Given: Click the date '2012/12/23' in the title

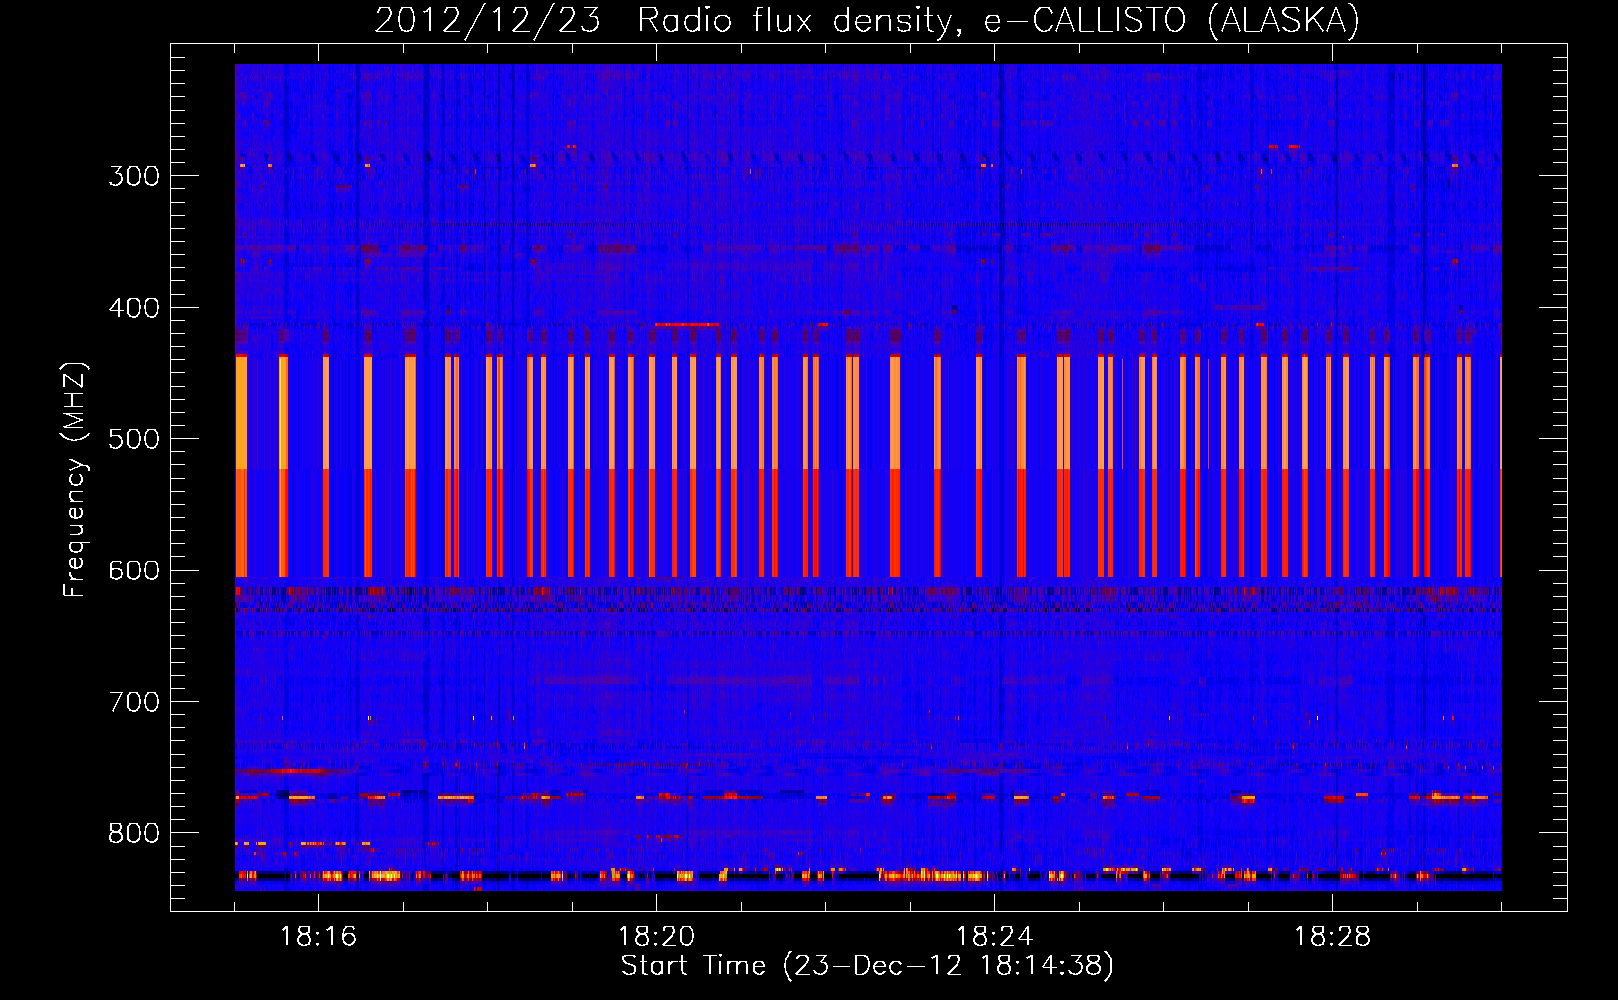Looking at the screenshot, I should [x=487, y=20].
